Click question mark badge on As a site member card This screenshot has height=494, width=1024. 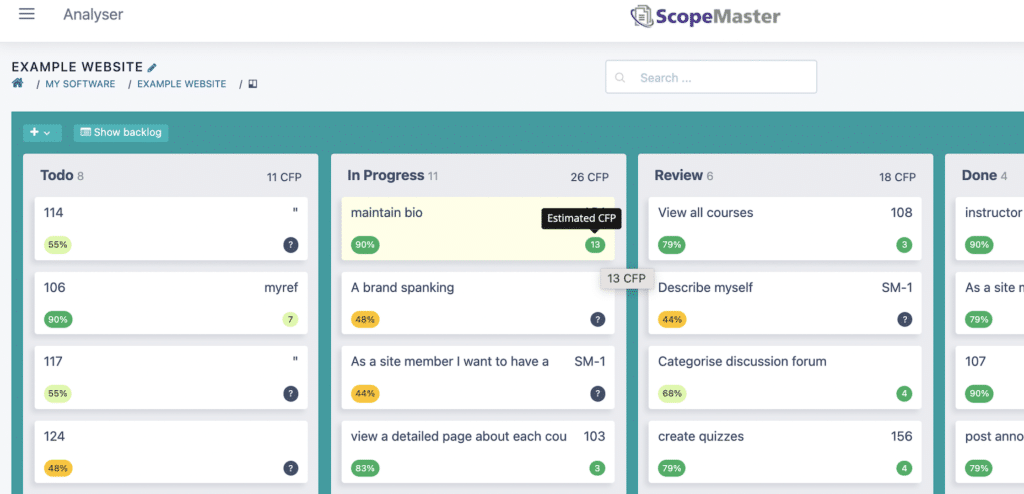pyautogui.click(x=598, y=394)
